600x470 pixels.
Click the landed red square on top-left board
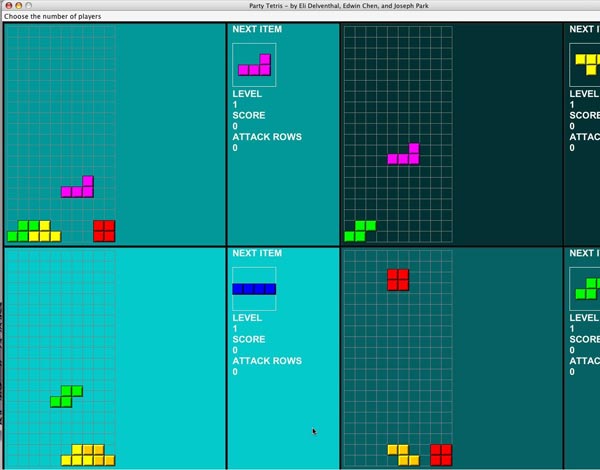pos(104,231)
